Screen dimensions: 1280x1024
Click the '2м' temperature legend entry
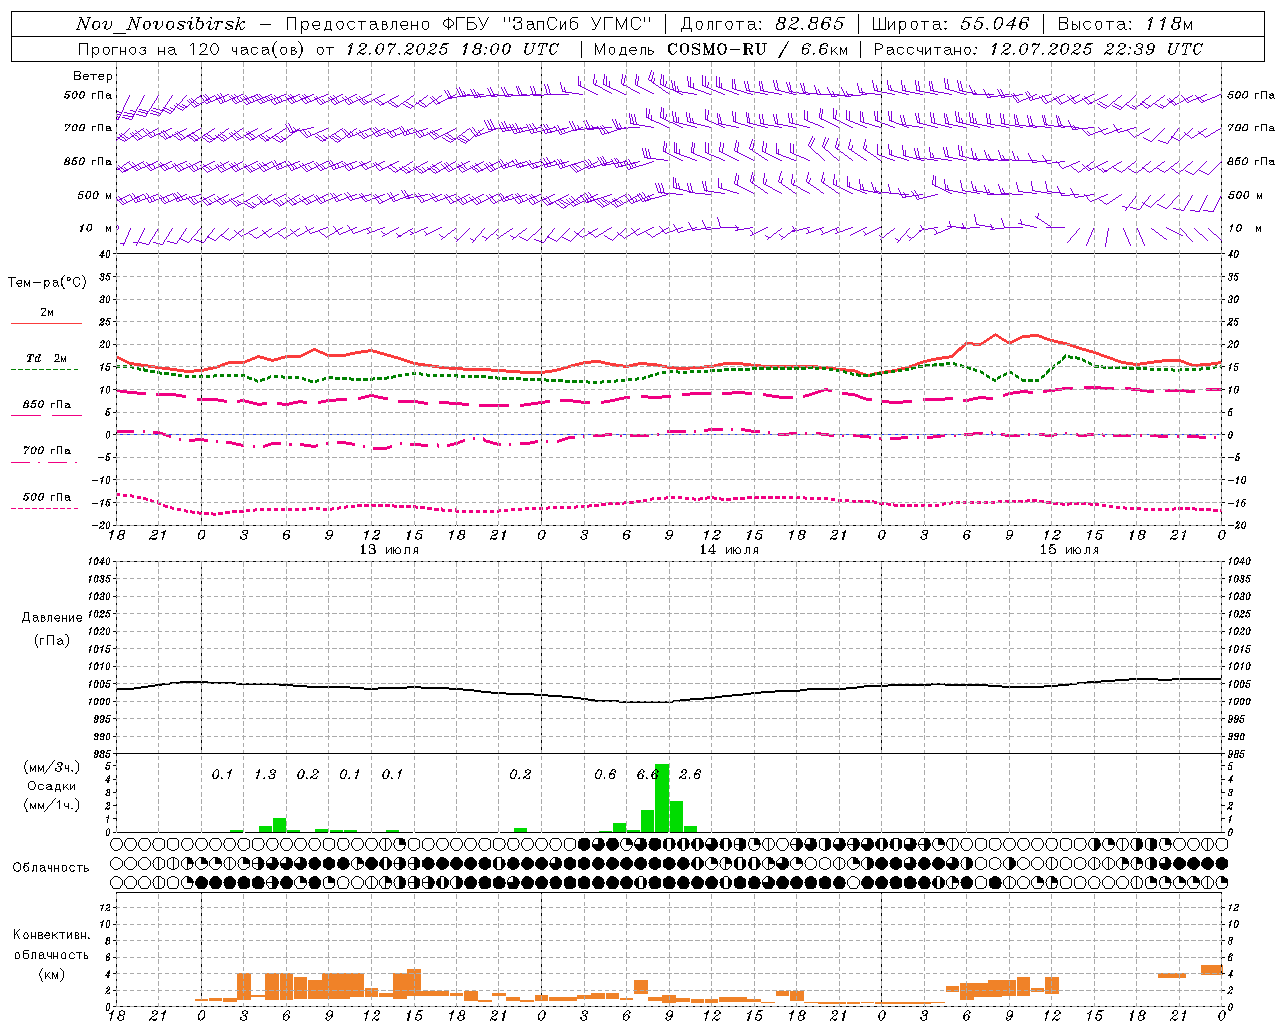point(47,313)
